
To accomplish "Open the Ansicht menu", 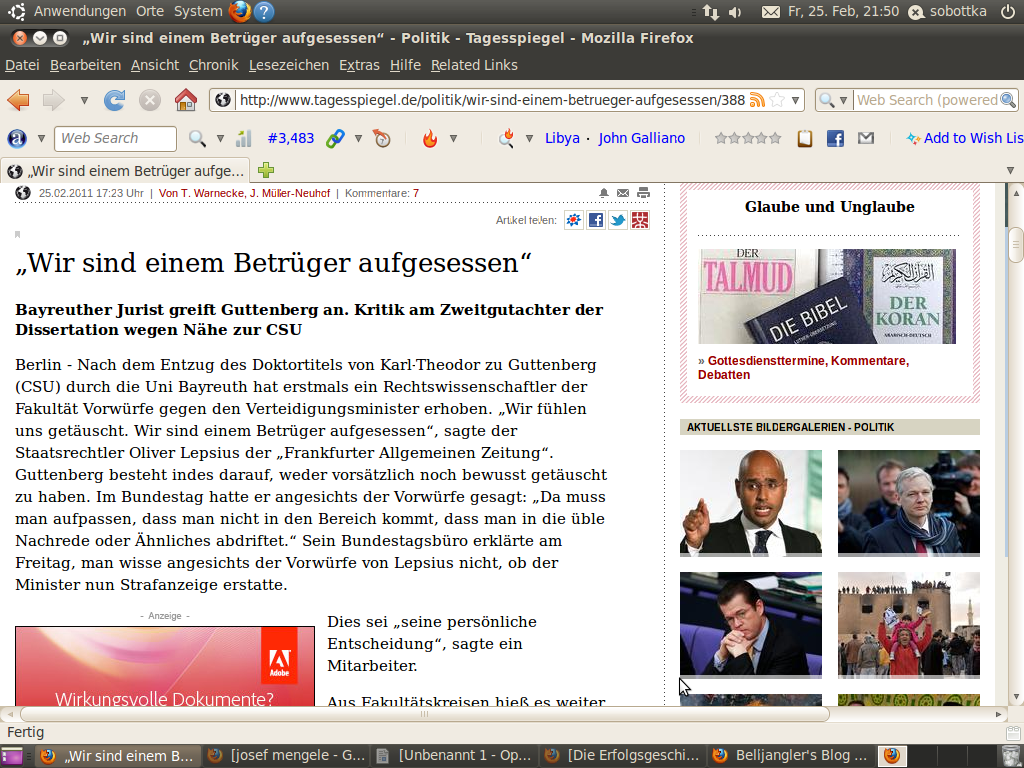I will tap(155, 65).
